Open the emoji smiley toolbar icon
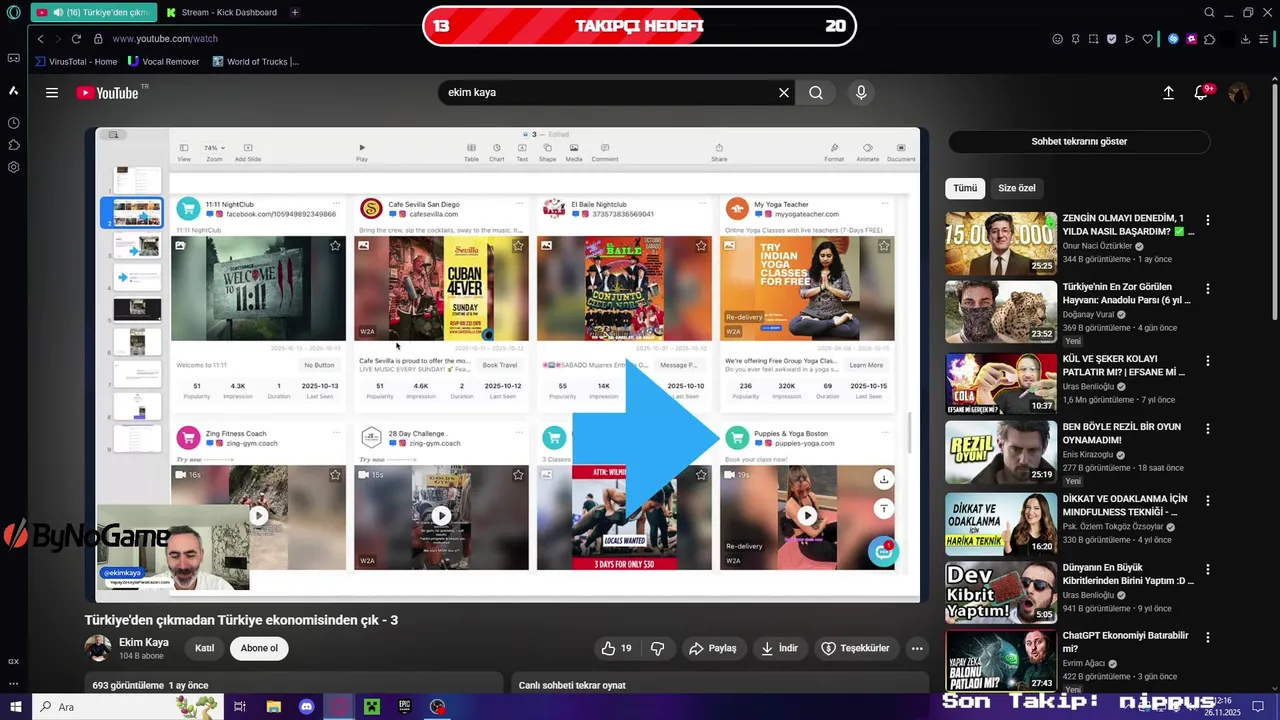This screenshot has width=1280, height=720. point(1057,39)
